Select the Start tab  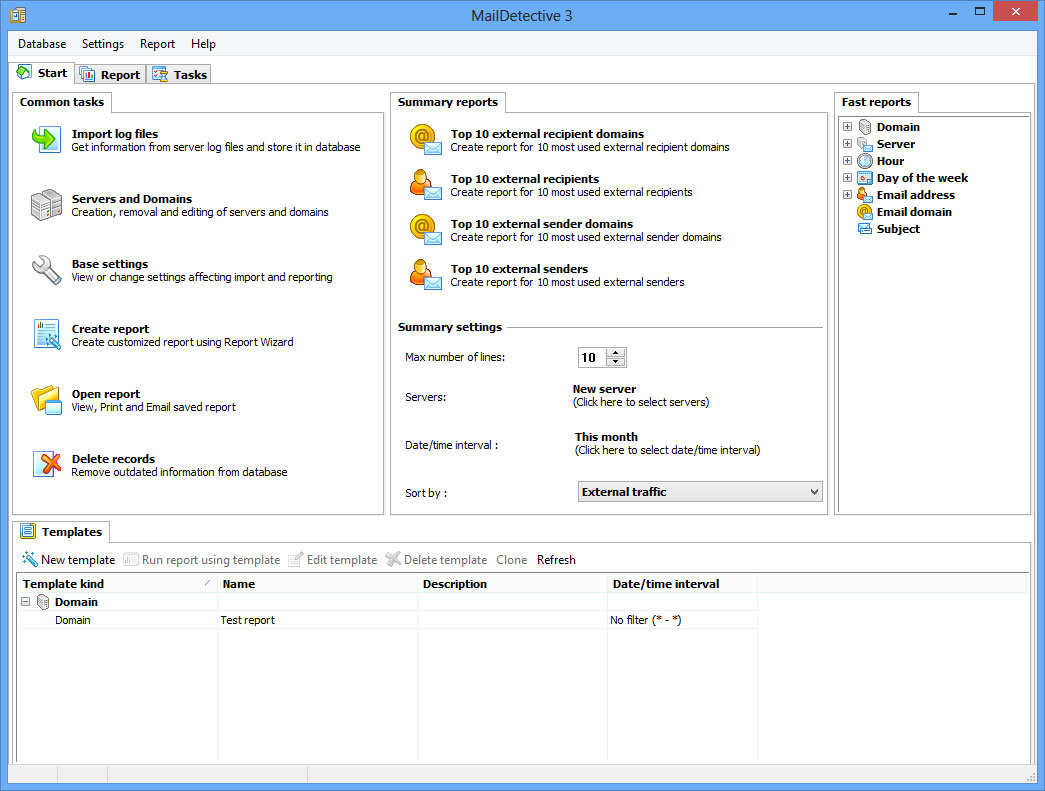pyautogui.click(x=41, y=73)
